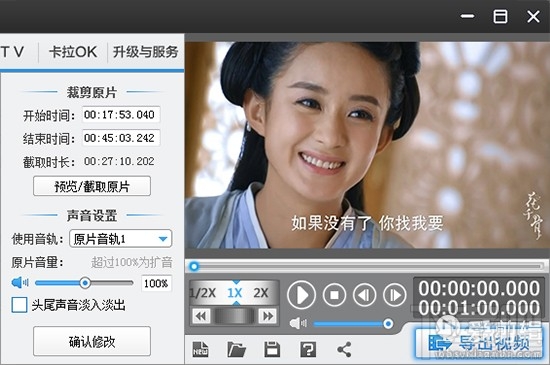Screen dimensions: 550x365
Task: Set playback speed to 1X
Action: point(235,293)
